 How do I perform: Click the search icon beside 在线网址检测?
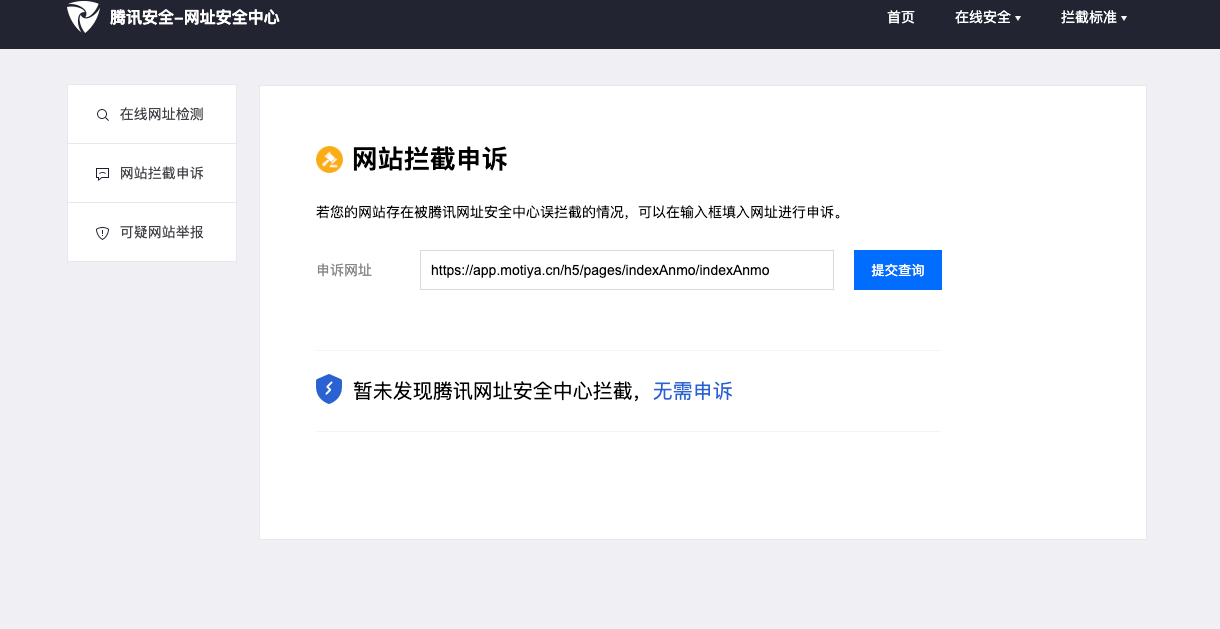click(102, 115)
